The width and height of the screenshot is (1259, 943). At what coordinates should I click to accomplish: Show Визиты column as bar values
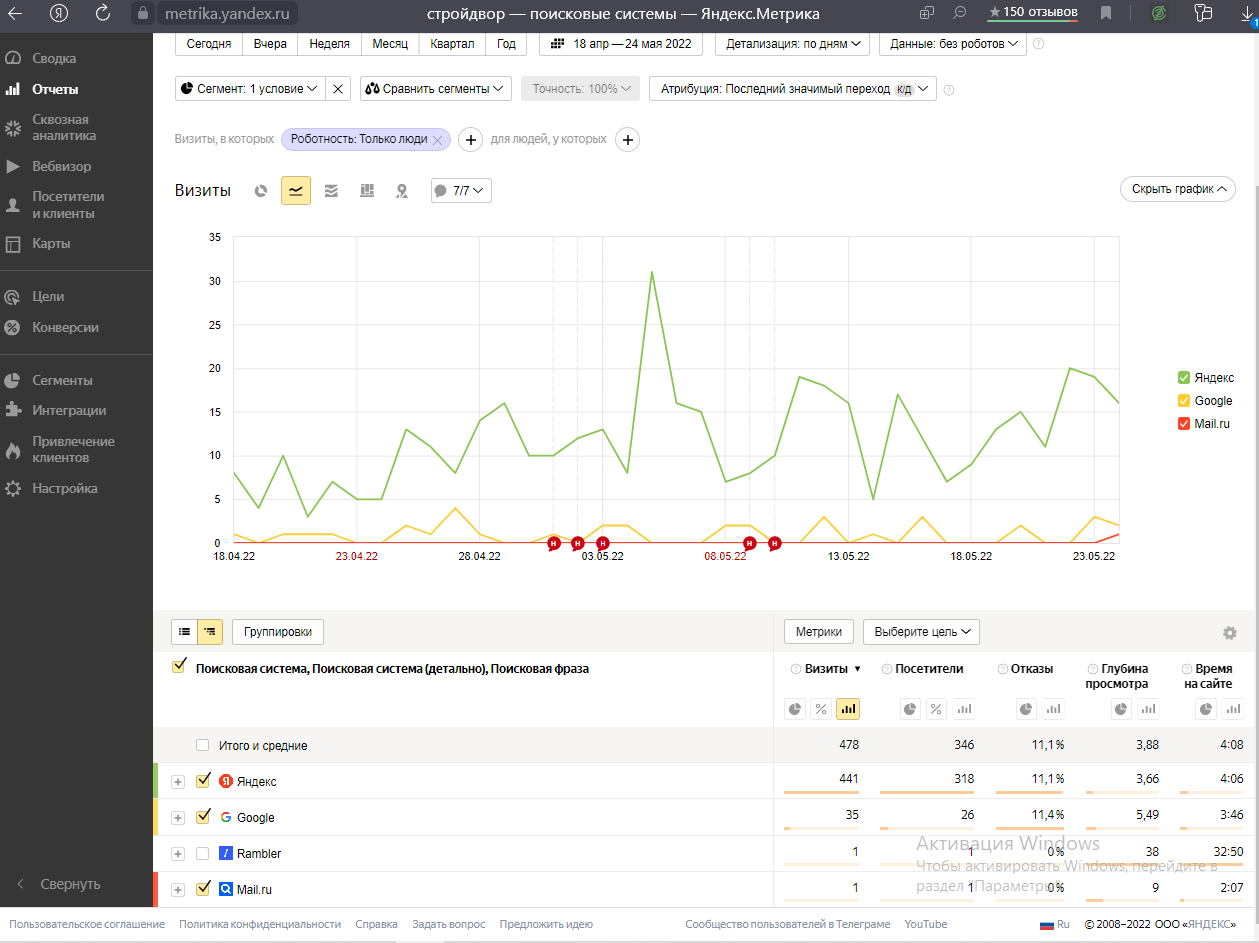848,709
